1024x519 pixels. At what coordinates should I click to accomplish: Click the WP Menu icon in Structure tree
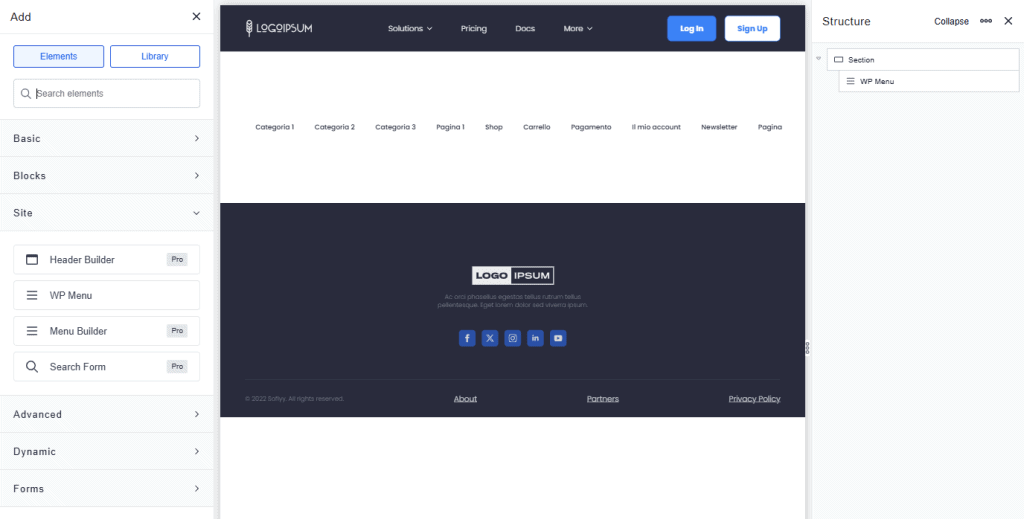click(850, 82)
